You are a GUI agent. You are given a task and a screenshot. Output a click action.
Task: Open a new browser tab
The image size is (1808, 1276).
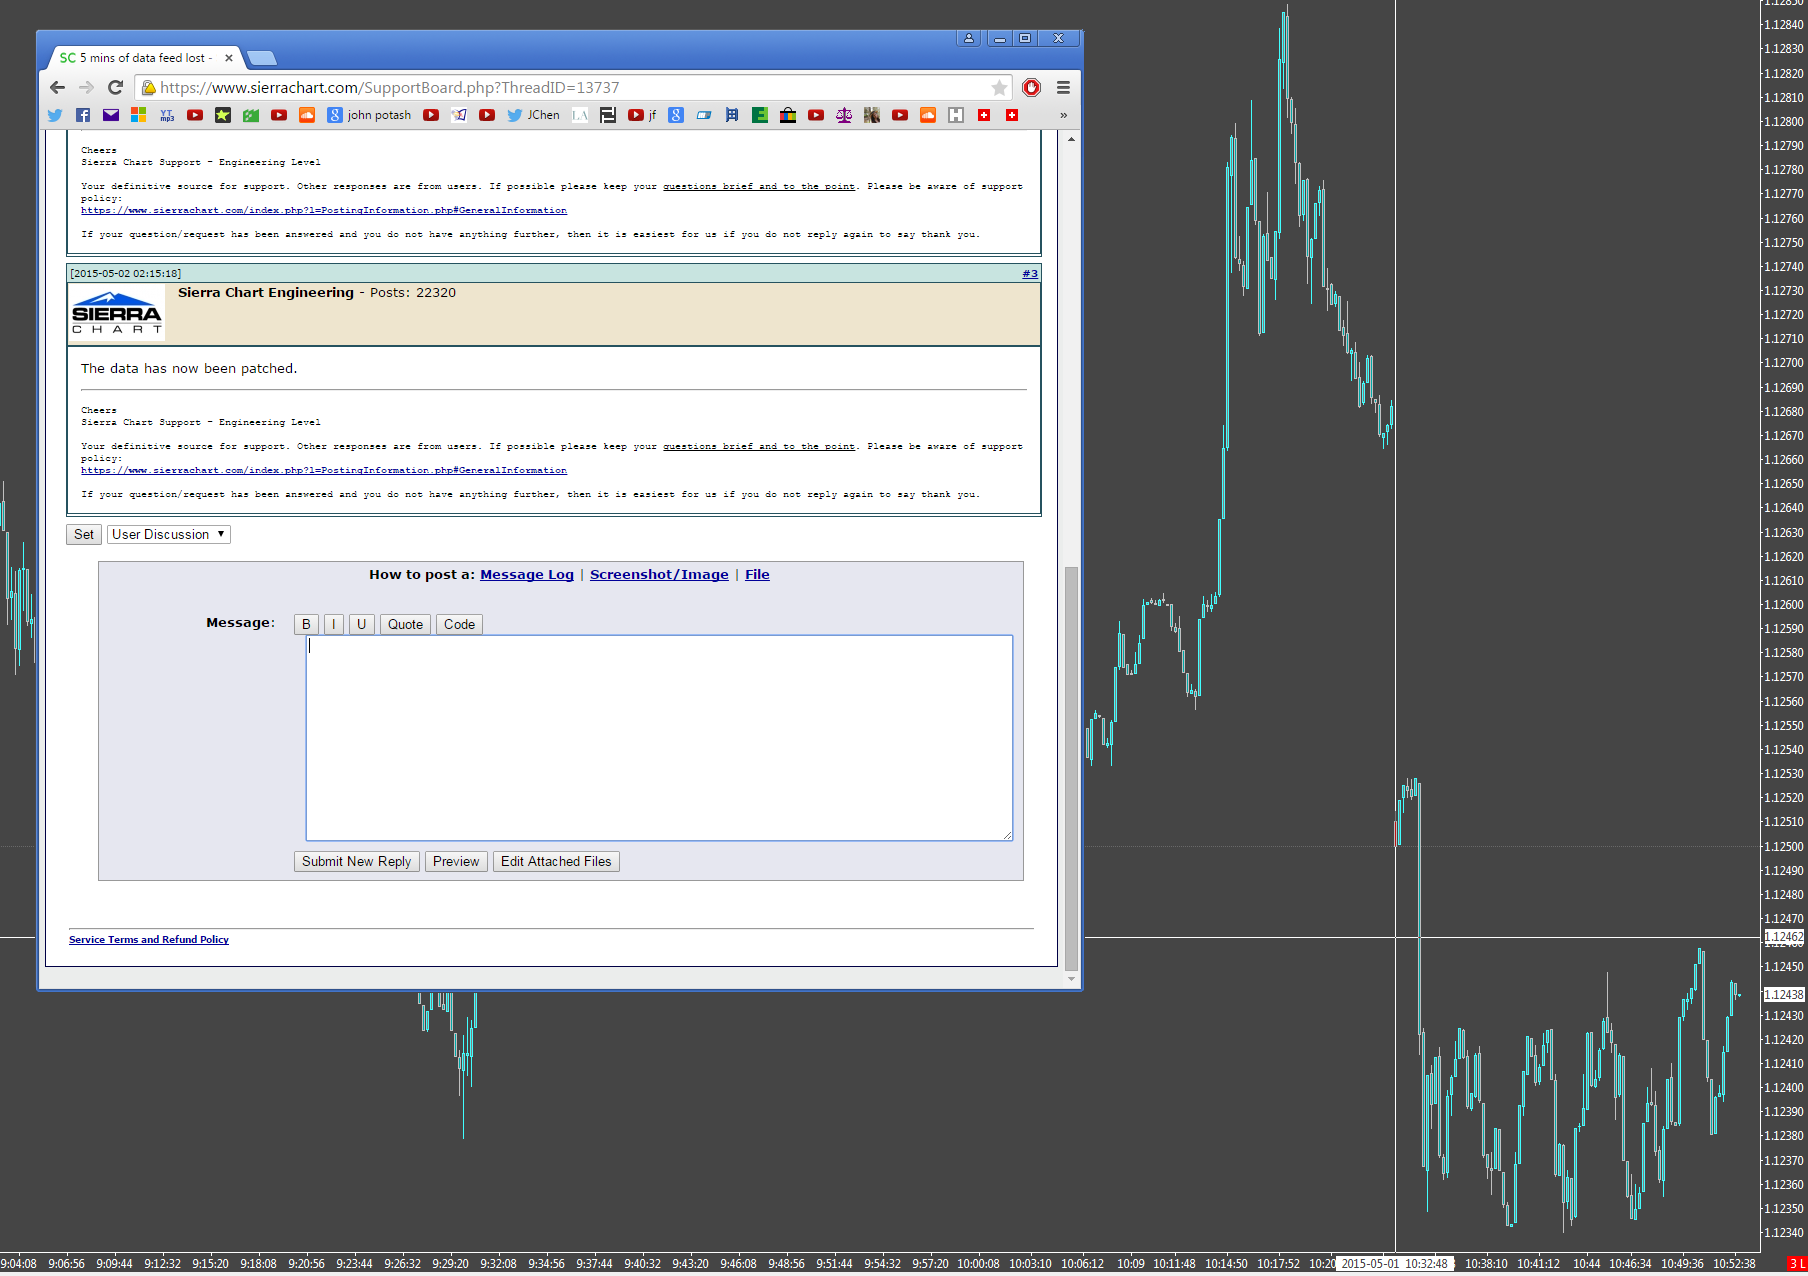tap(261, 58)
